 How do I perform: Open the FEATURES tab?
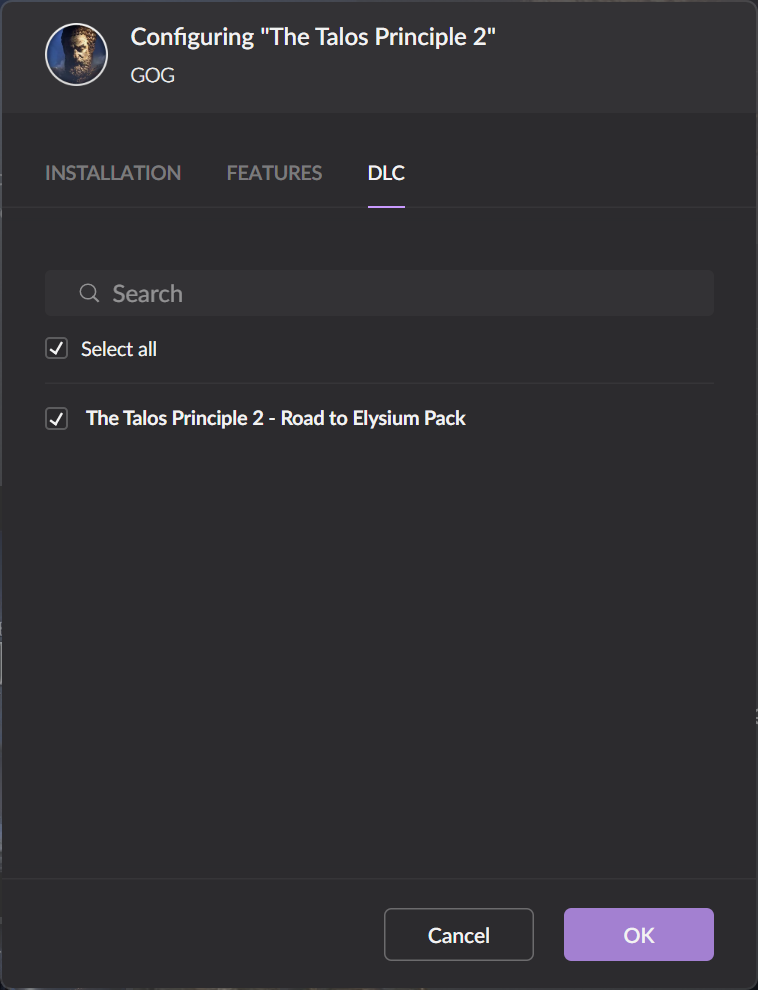pos(275,173)
